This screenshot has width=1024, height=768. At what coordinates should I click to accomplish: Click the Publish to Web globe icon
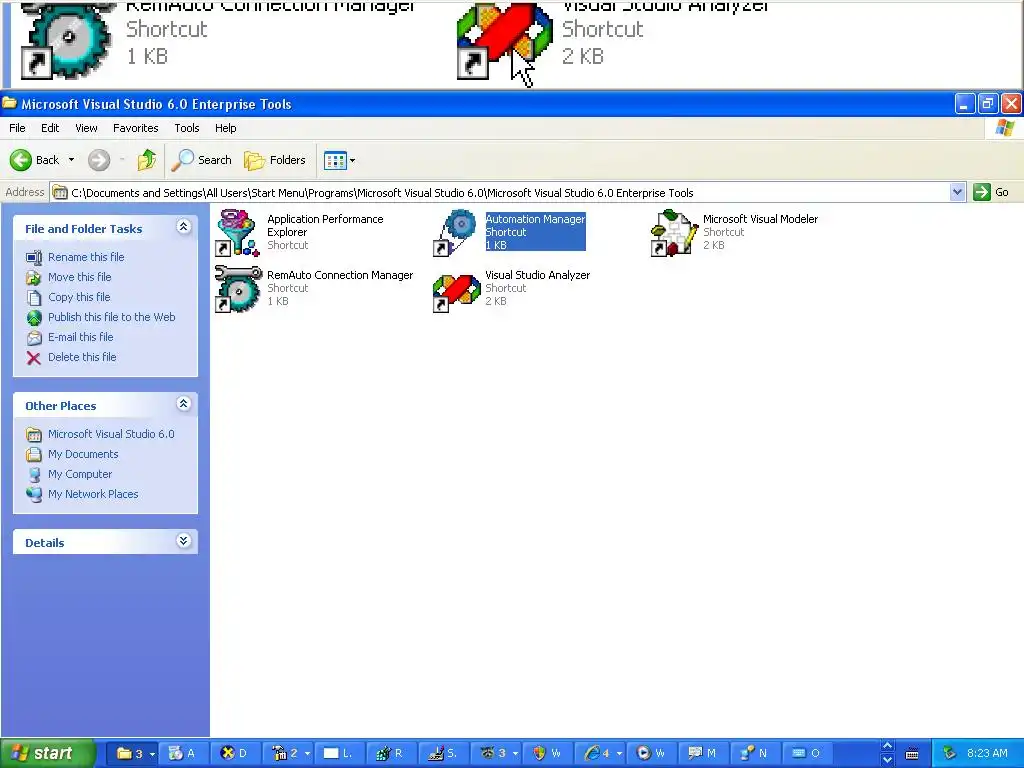click(34, 317)
